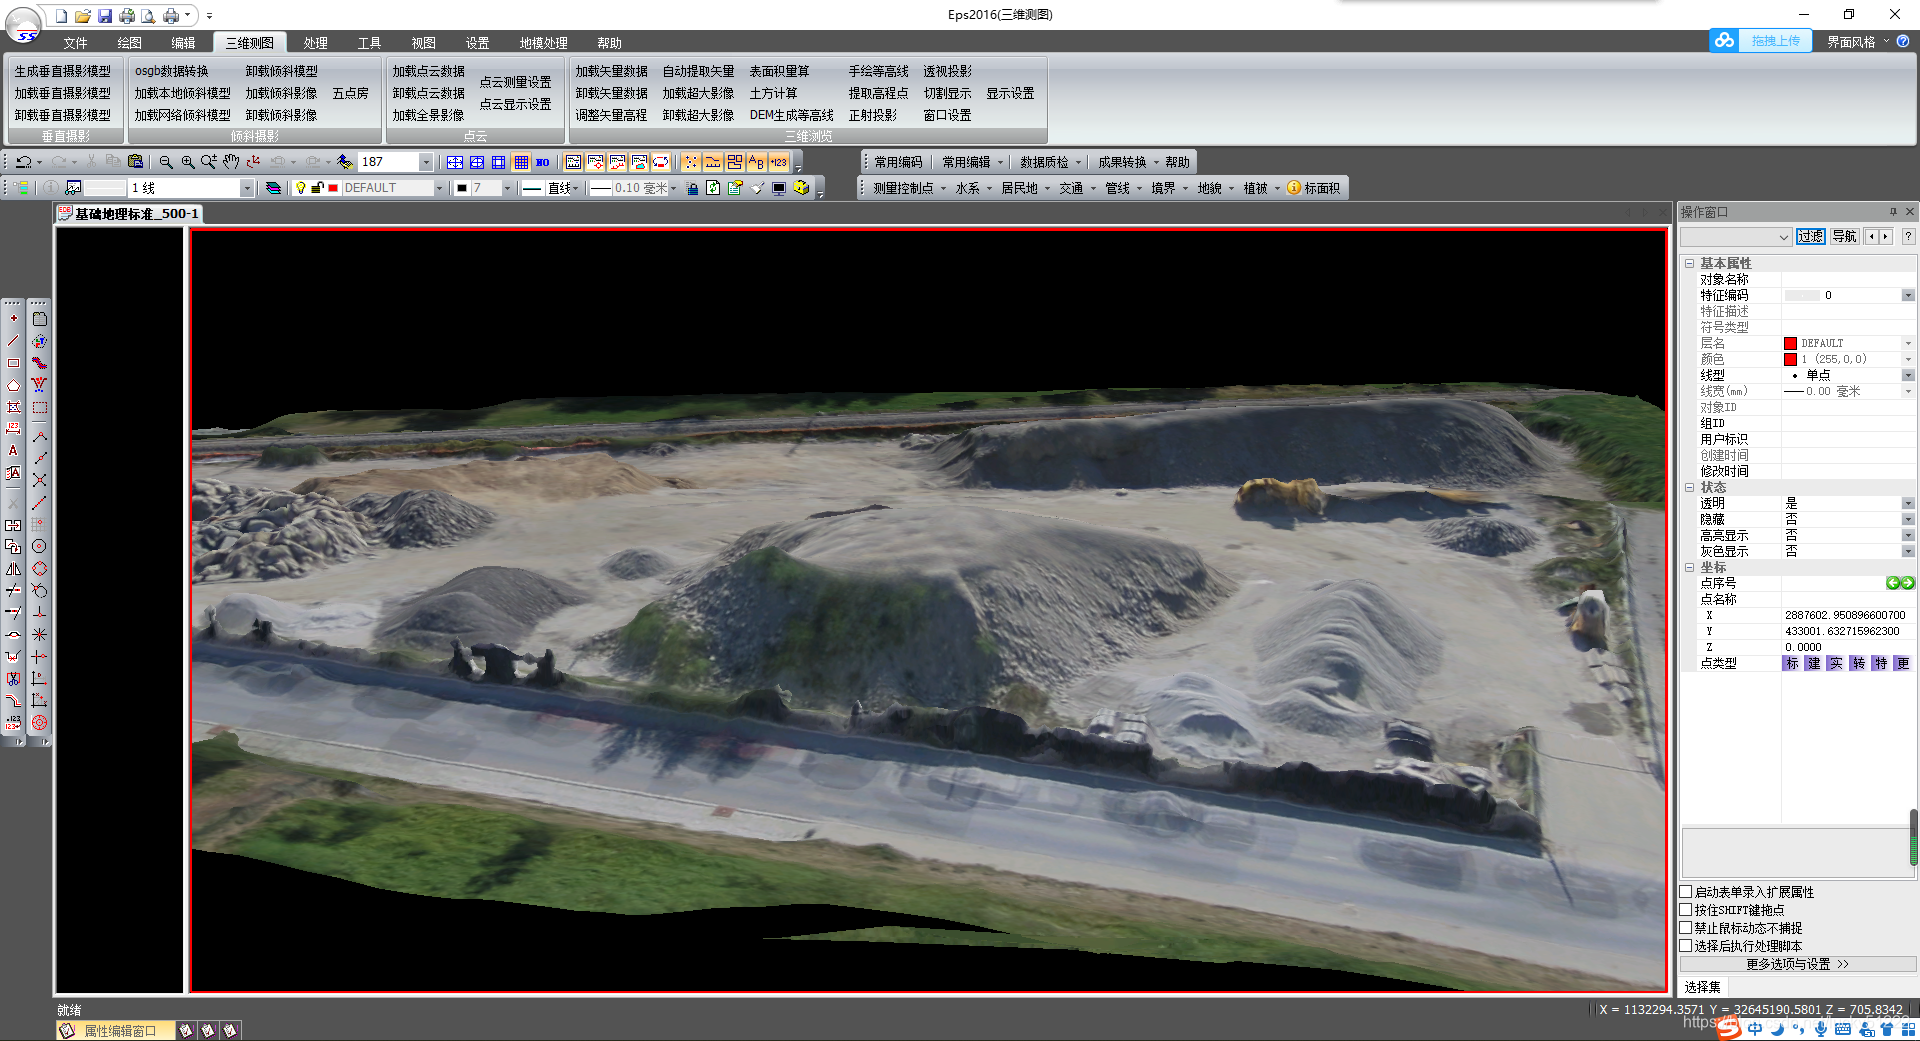Screen dimensions: 1920x1041
Task: Click the zoom in magnifier icon
Action: click(x=187, y=162)
